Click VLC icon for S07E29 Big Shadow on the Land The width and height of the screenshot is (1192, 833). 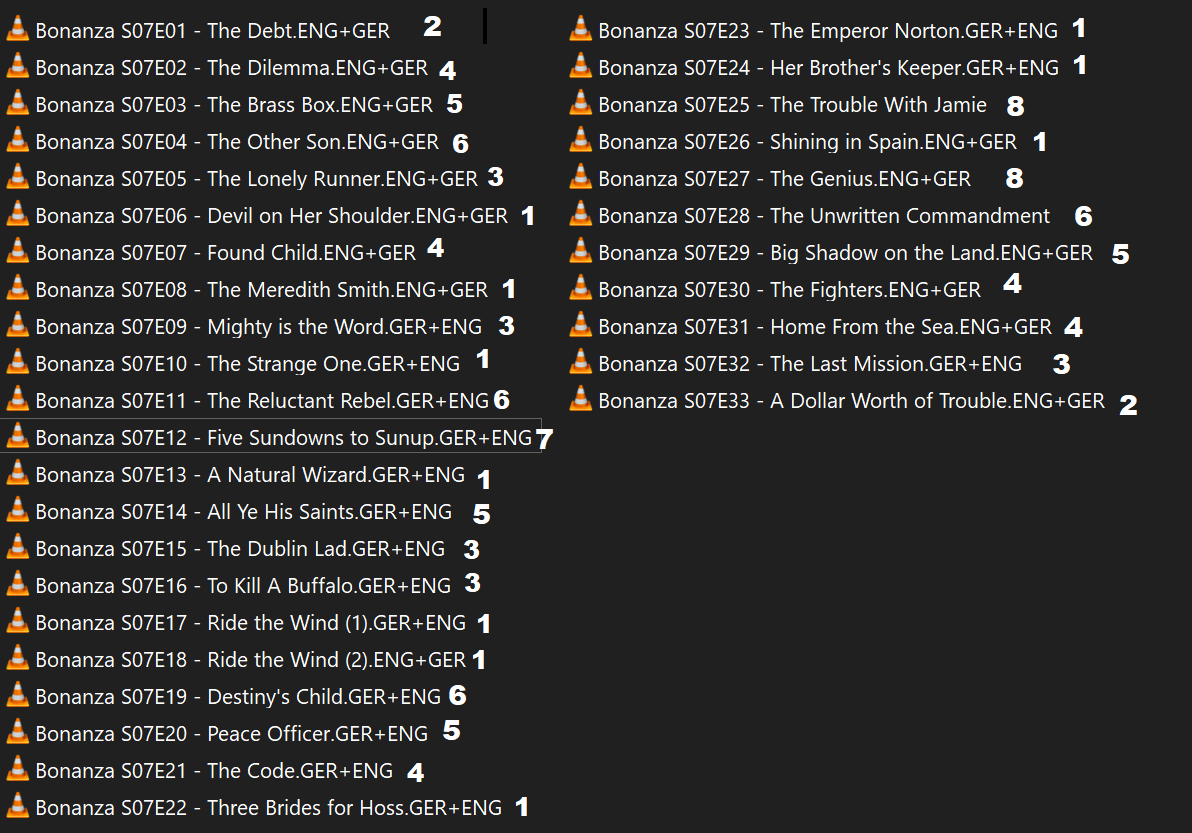click(x=581, y=252)
